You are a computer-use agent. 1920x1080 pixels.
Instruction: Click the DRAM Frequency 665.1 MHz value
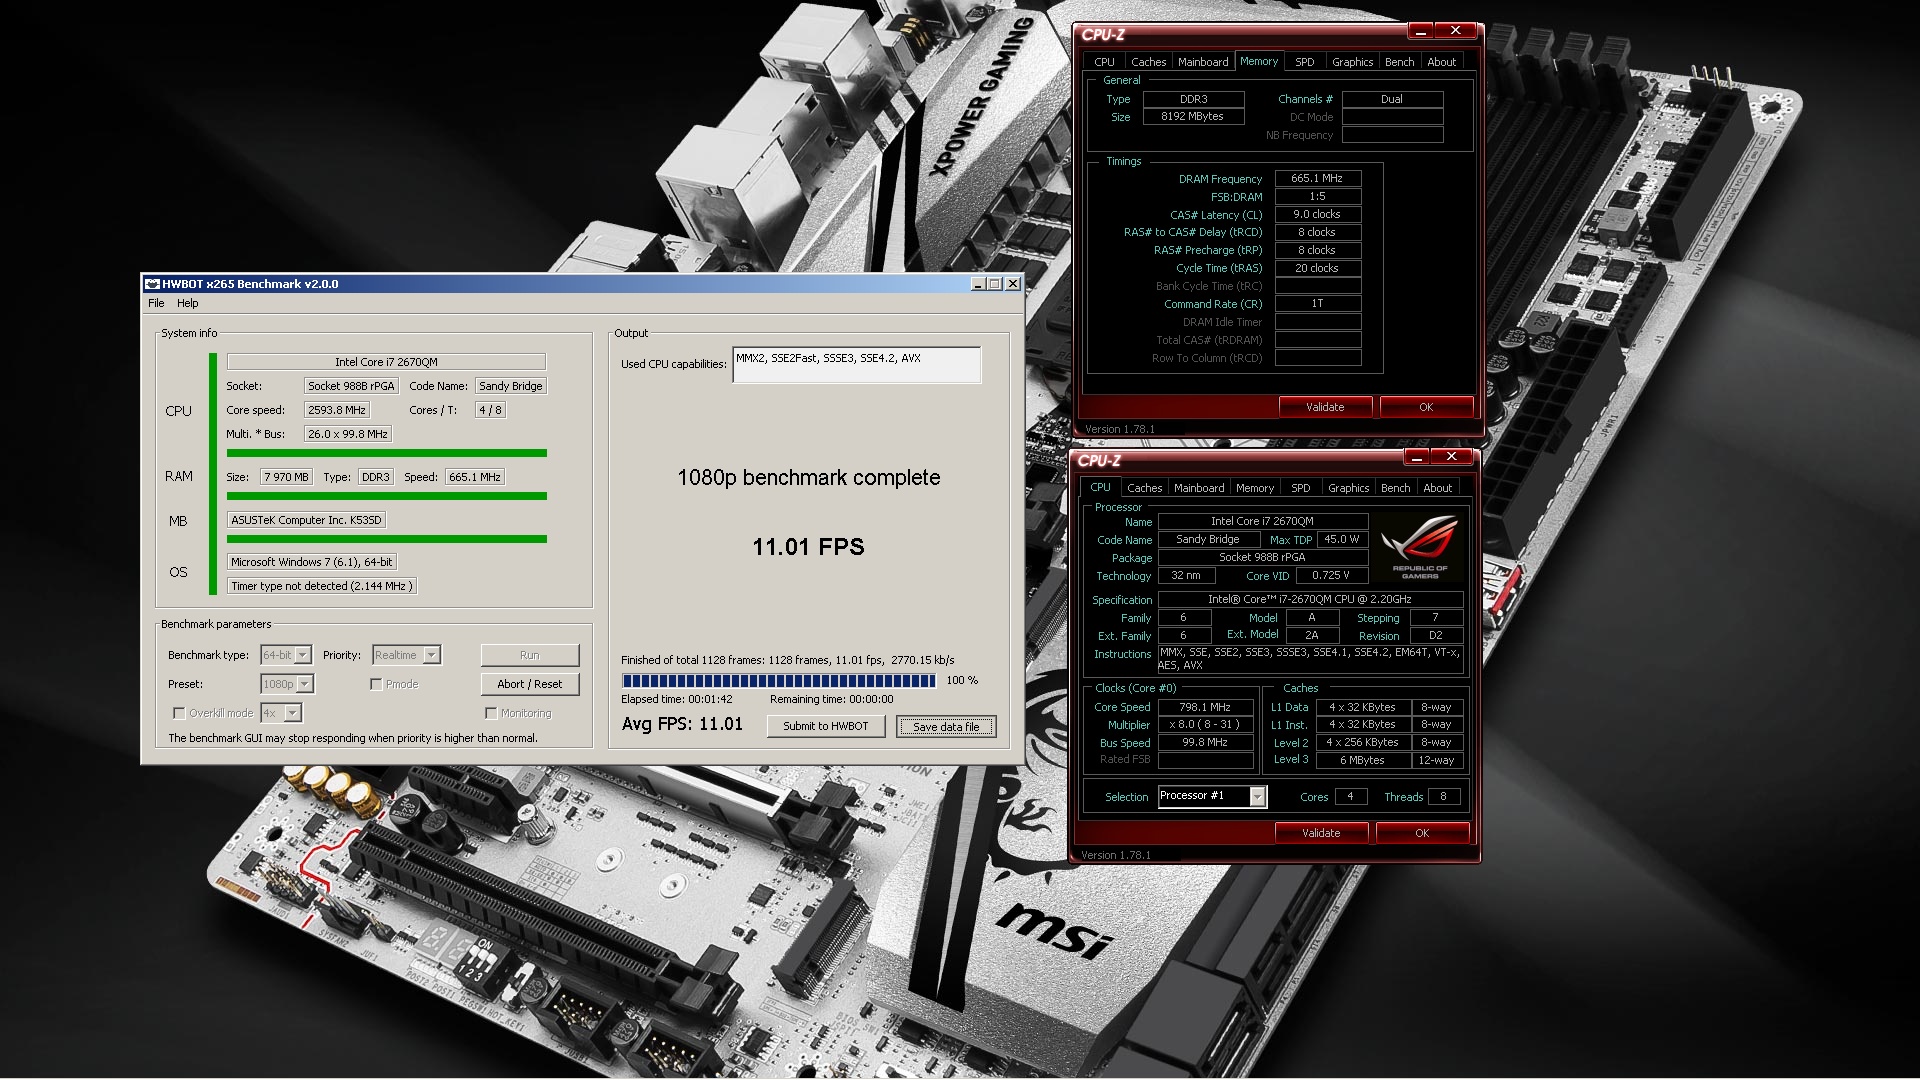point(1317,178)
